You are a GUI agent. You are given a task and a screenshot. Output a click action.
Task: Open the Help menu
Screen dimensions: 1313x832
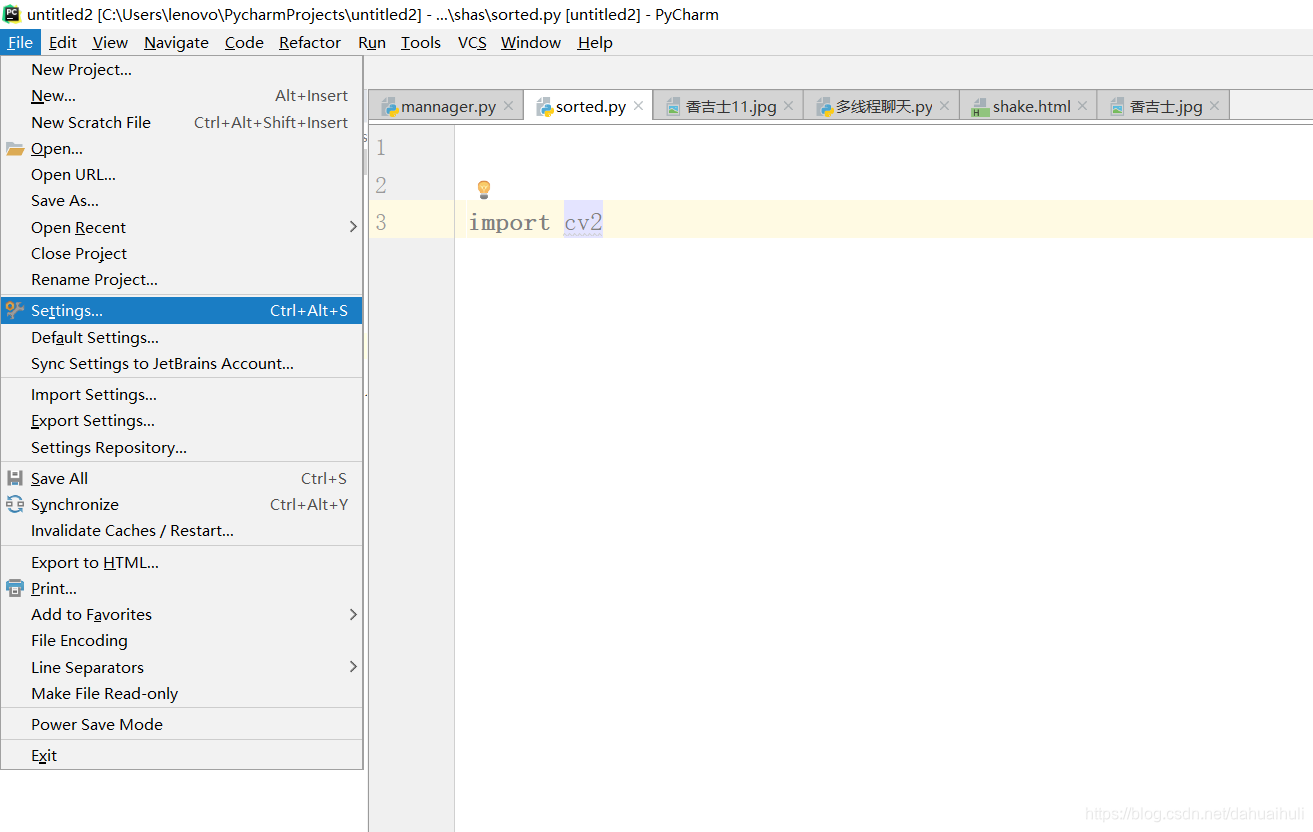(595, 42)
